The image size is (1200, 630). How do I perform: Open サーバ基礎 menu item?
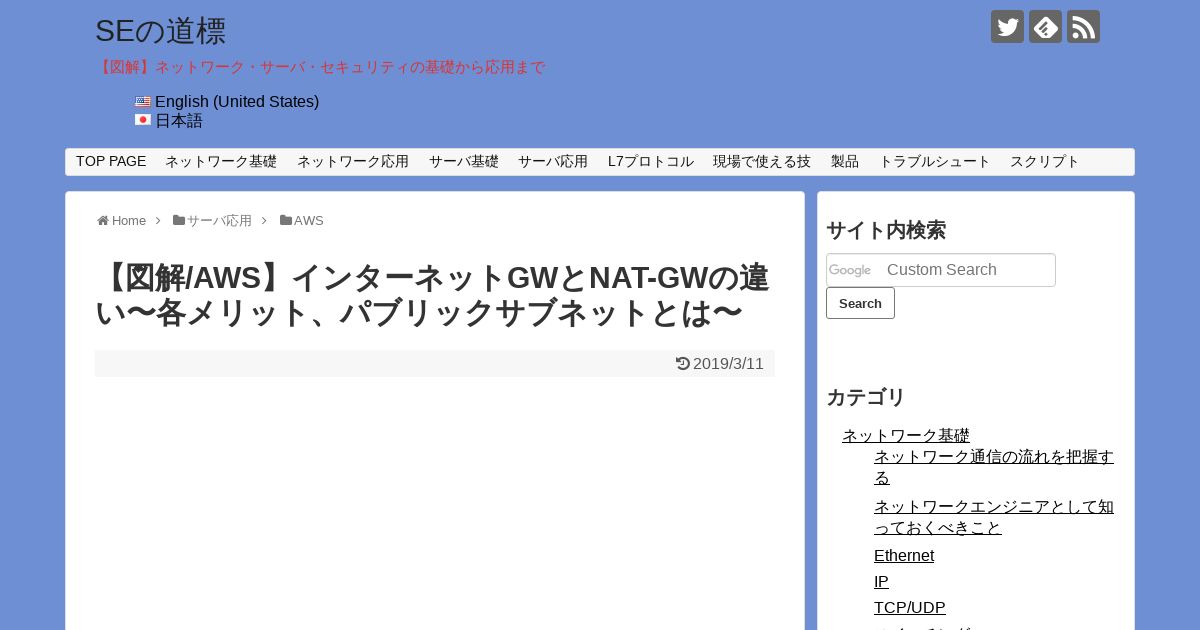pyautogui.click(x=464, y=162)
